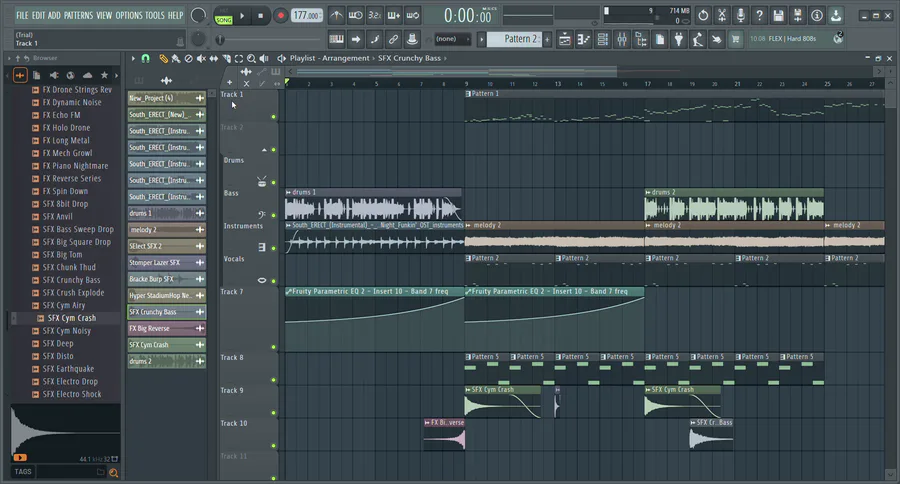Screen dimensions: 900x484
Task: Select the Slip tool in playlist toolbar
Action: 214,59
